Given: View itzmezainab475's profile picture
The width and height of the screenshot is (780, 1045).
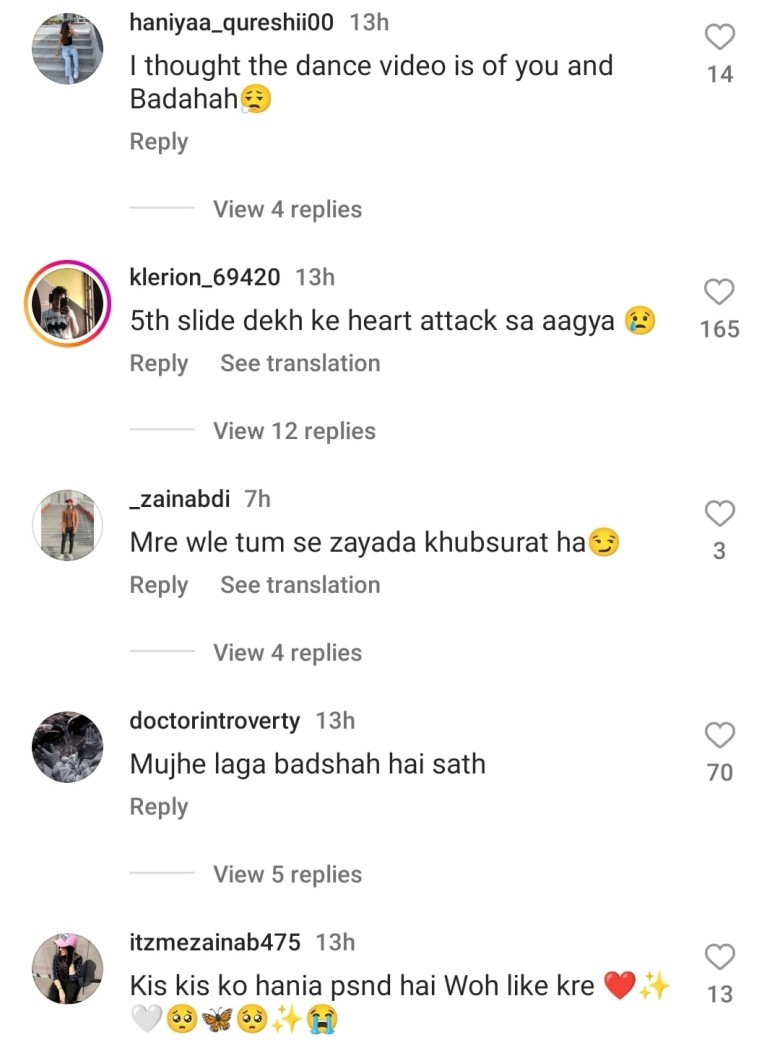Looking at the screenshot, I should point(67,968).
